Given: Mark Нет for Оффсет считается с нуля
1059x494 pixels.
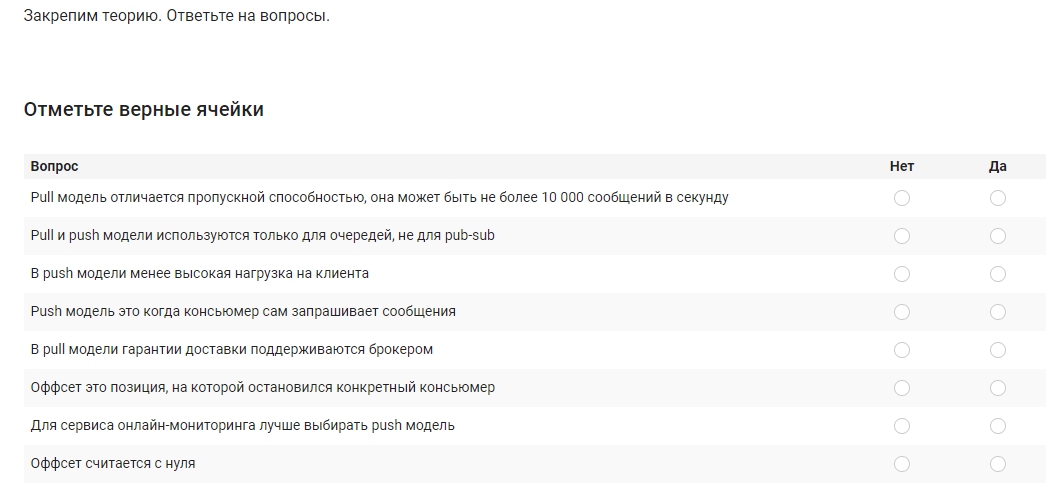Looking at the screenshot, I should pos(902,464).
